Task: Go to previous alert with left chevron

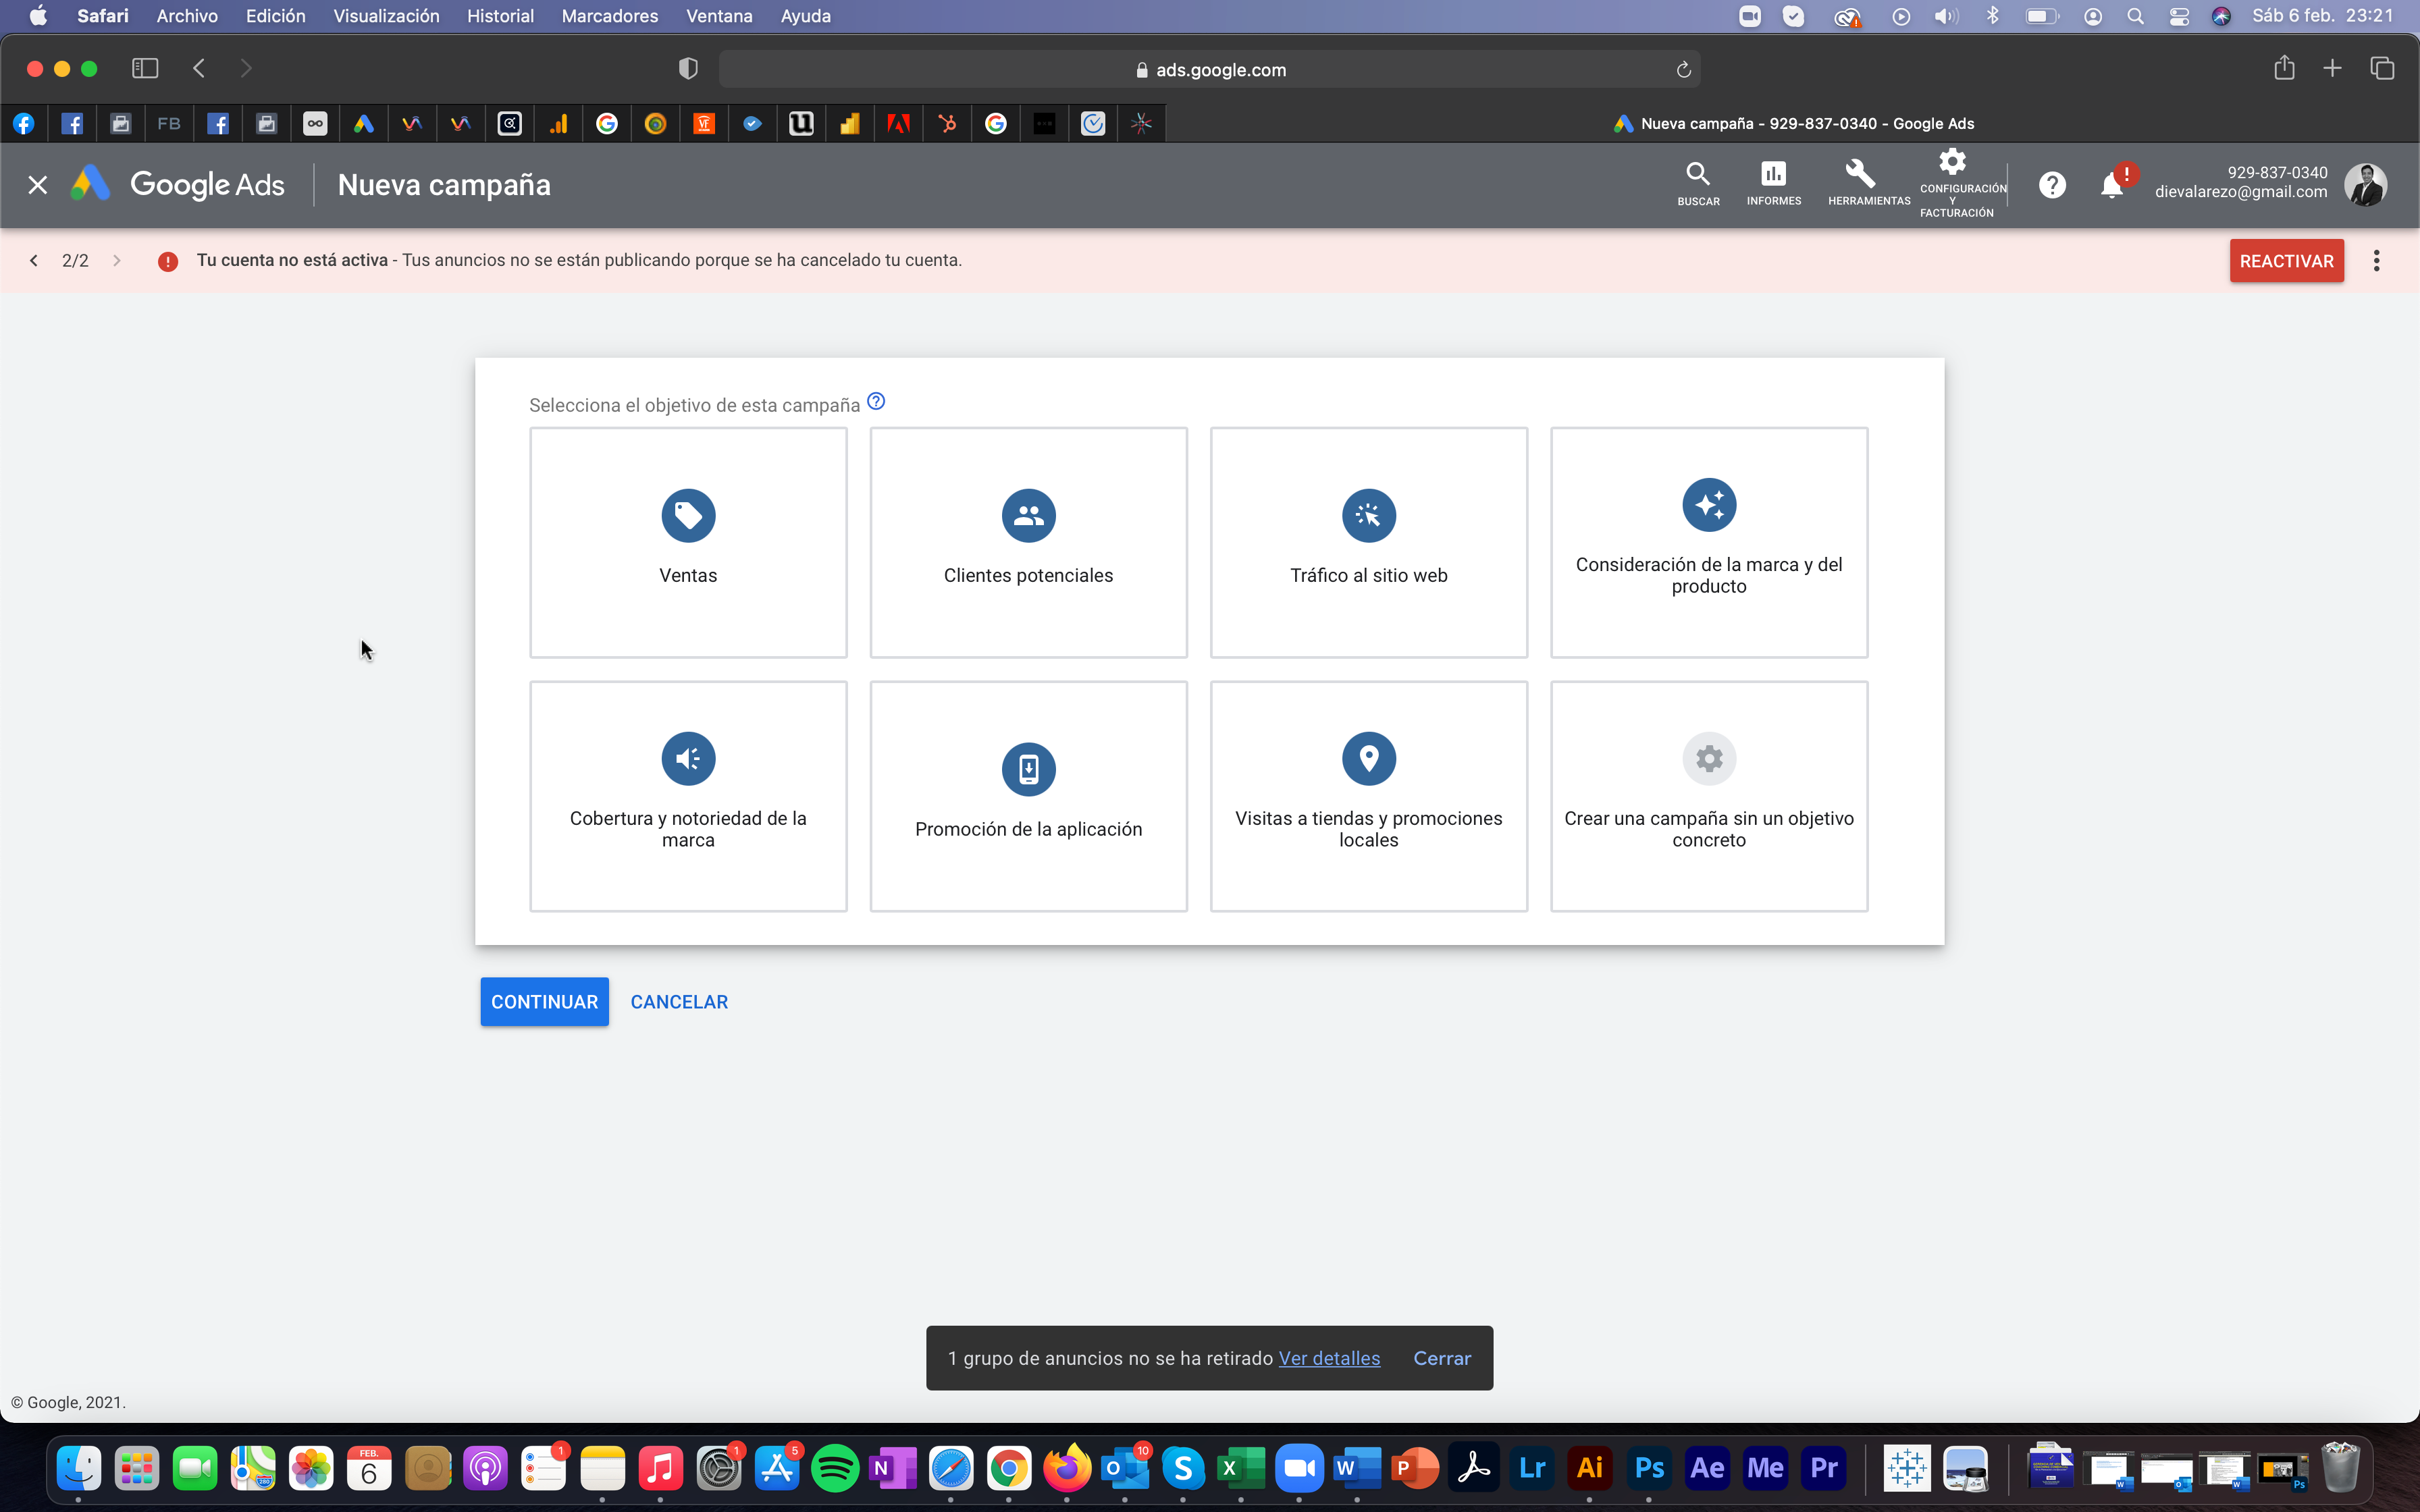Action: pos(34,260)
